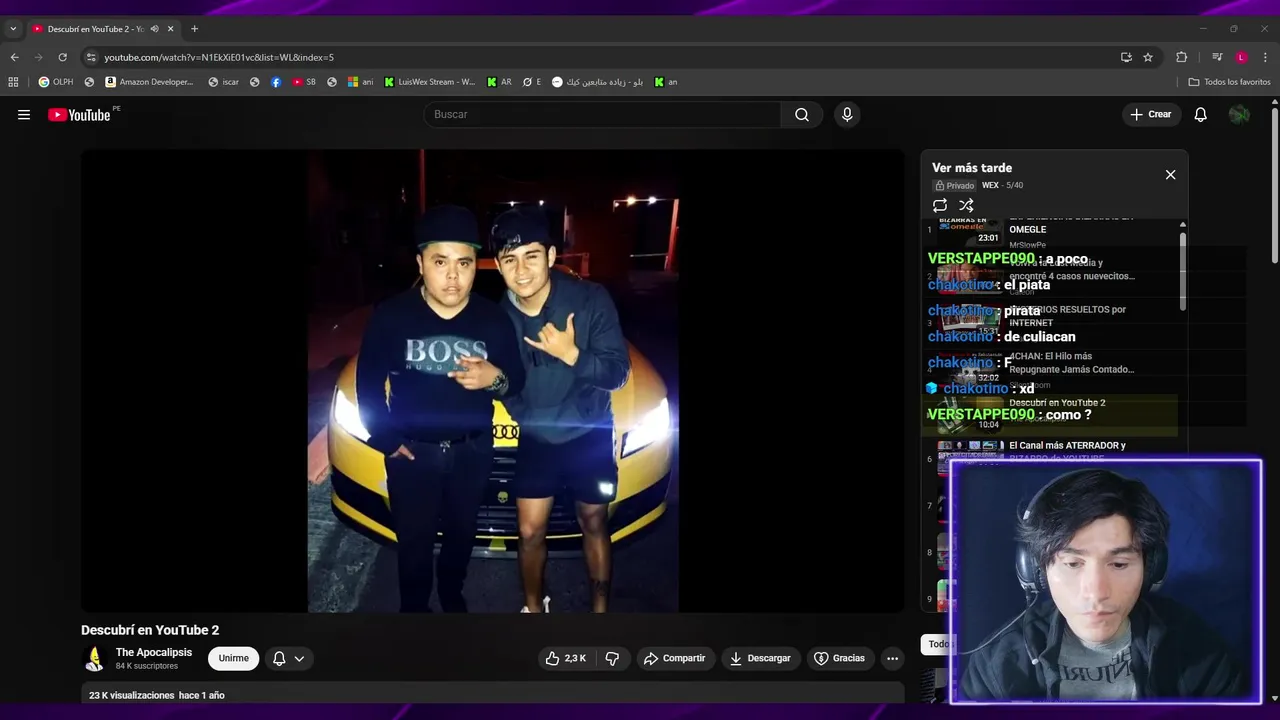Viewport: 1280px width, 720px height.
Task: Open Chrome three-dot menu
Action: 1265,57
